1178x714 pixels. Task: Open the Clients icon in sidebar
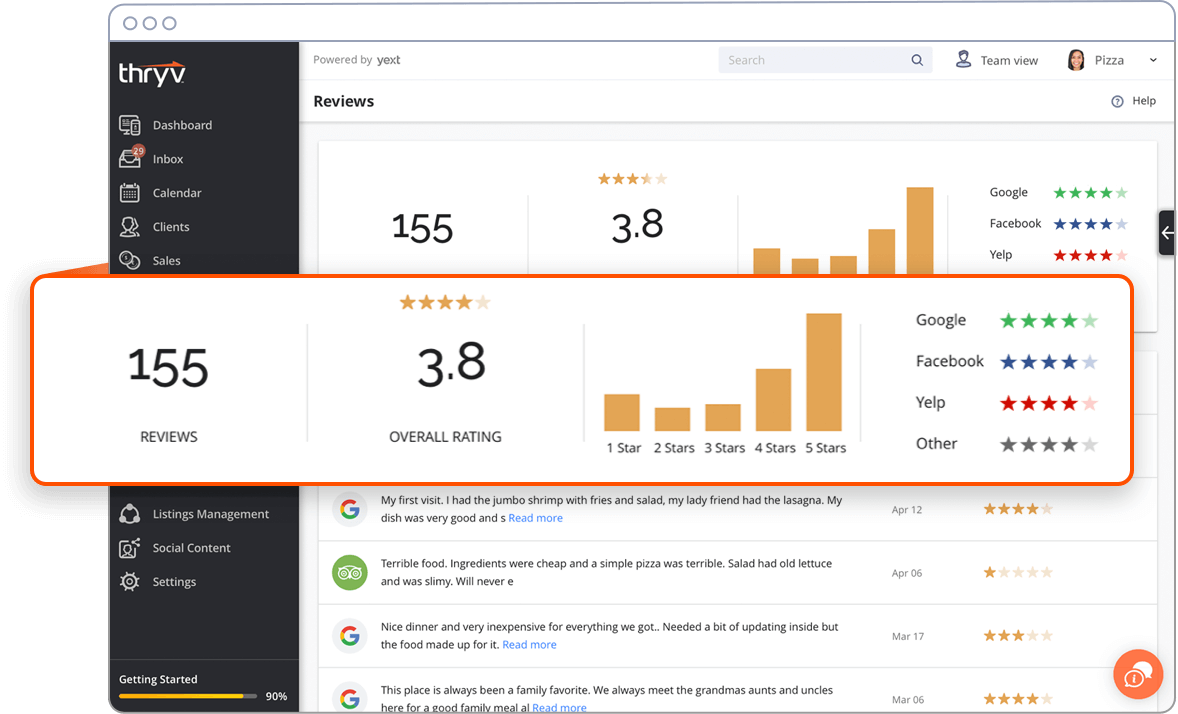[129, 226]
